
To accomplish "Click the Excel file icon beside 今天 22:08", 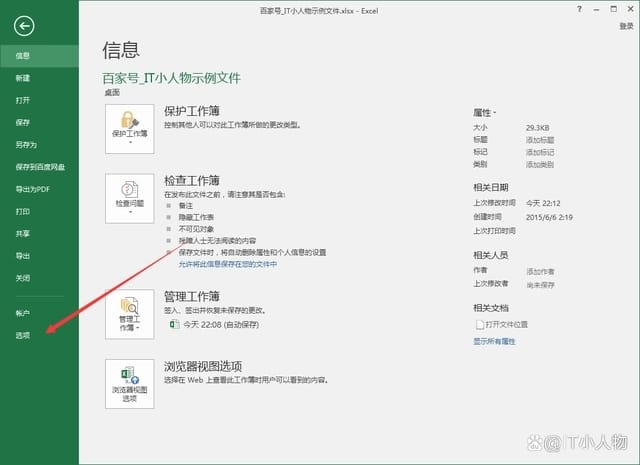I will [x=174, y=325].
